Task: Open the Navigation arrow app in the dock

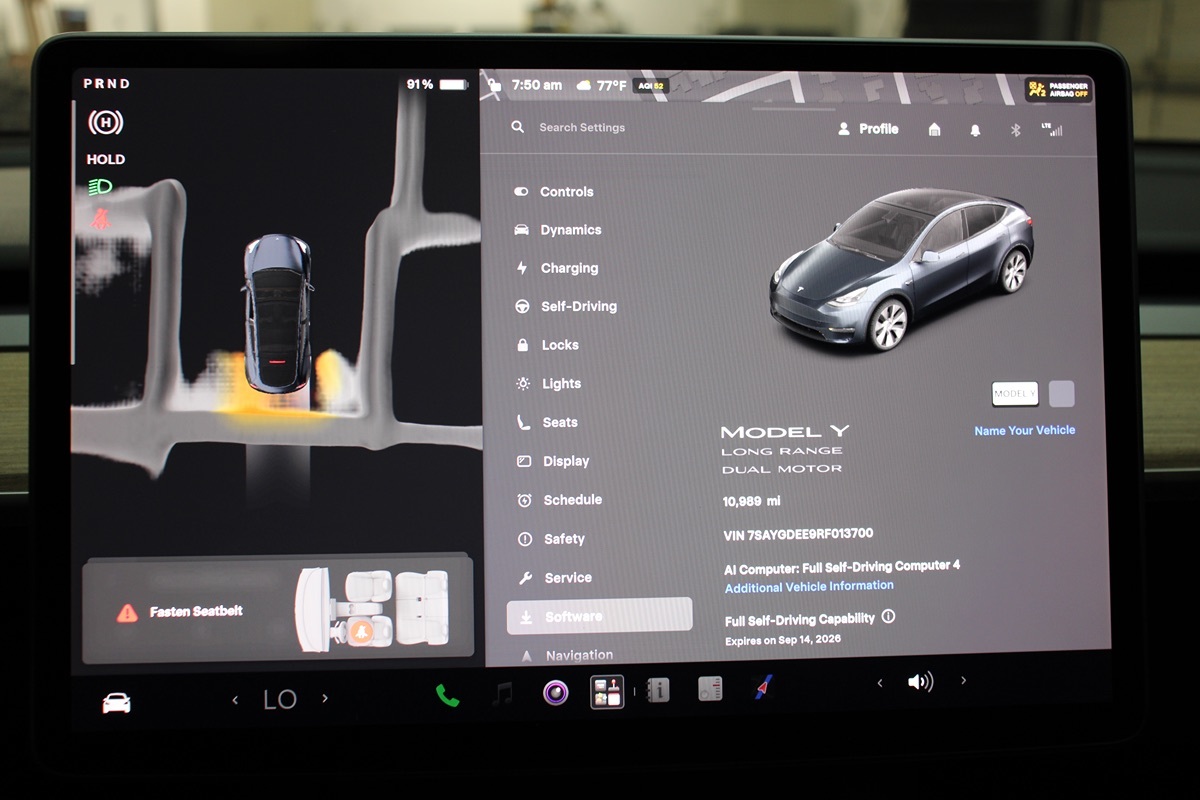Action: (763, 687)
